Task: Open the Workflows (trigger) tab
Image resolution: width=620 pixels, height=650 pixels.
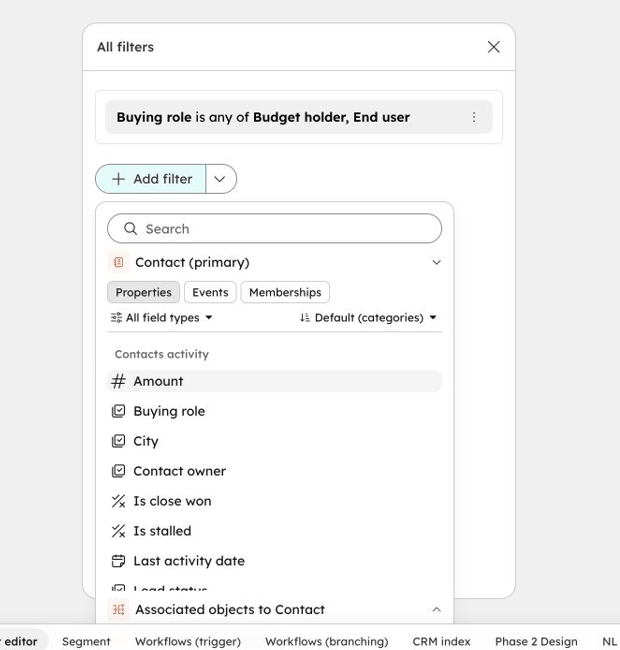Action: pos(188,641)
